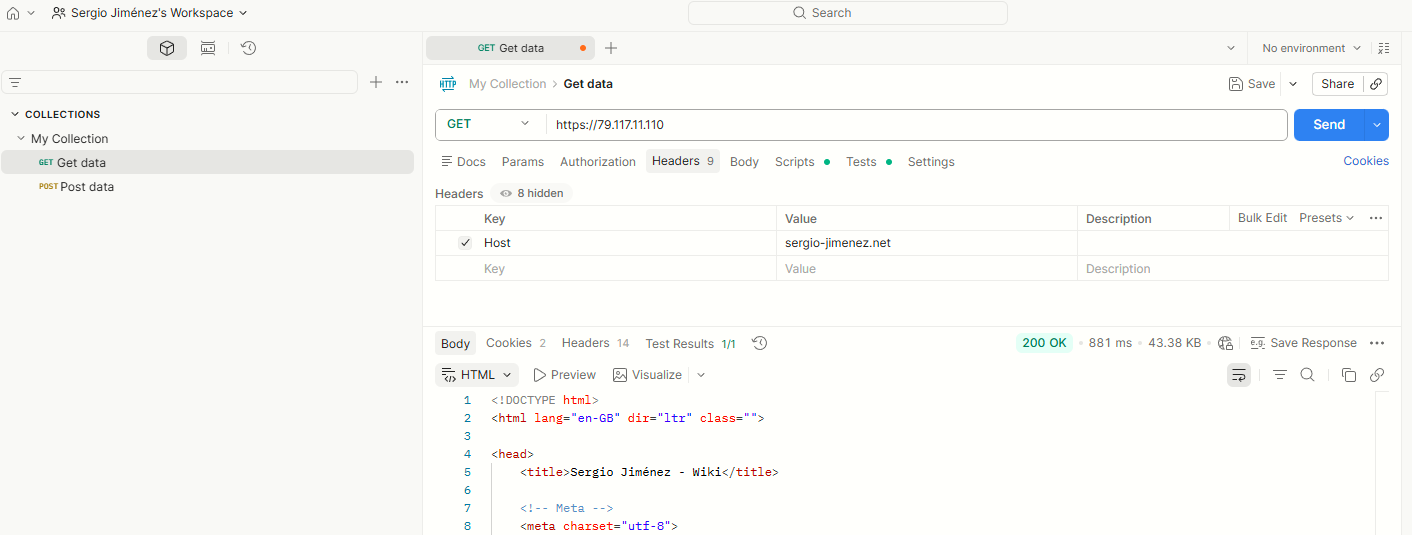
Task: Copy request link with Share link icon
Action: [x=1376, y=84]
